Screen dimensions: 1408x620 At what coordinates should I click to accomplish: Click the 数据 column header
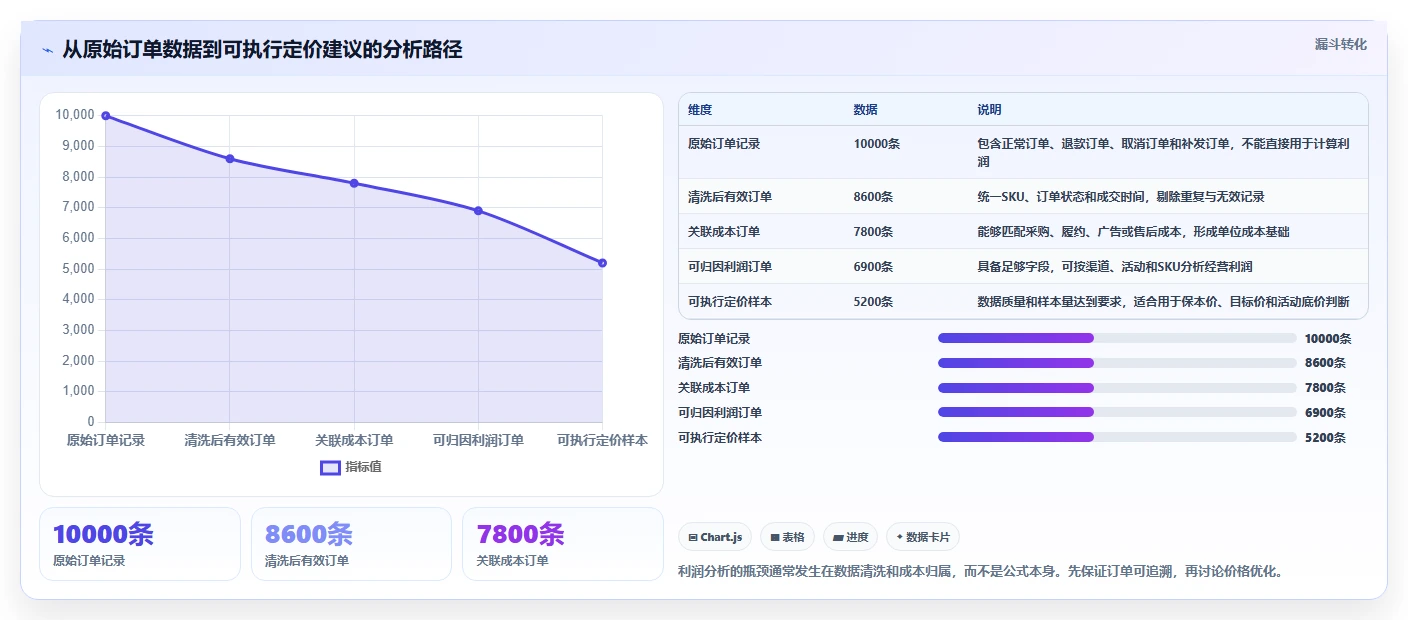coord(865,110)
